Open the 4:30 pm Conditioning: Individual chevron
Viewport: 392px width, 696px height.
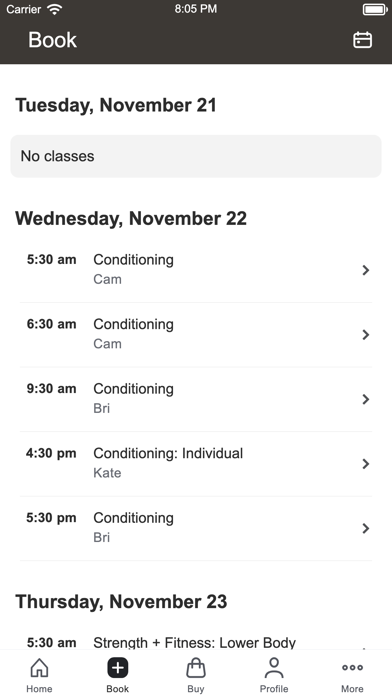[x=366, y=464]
